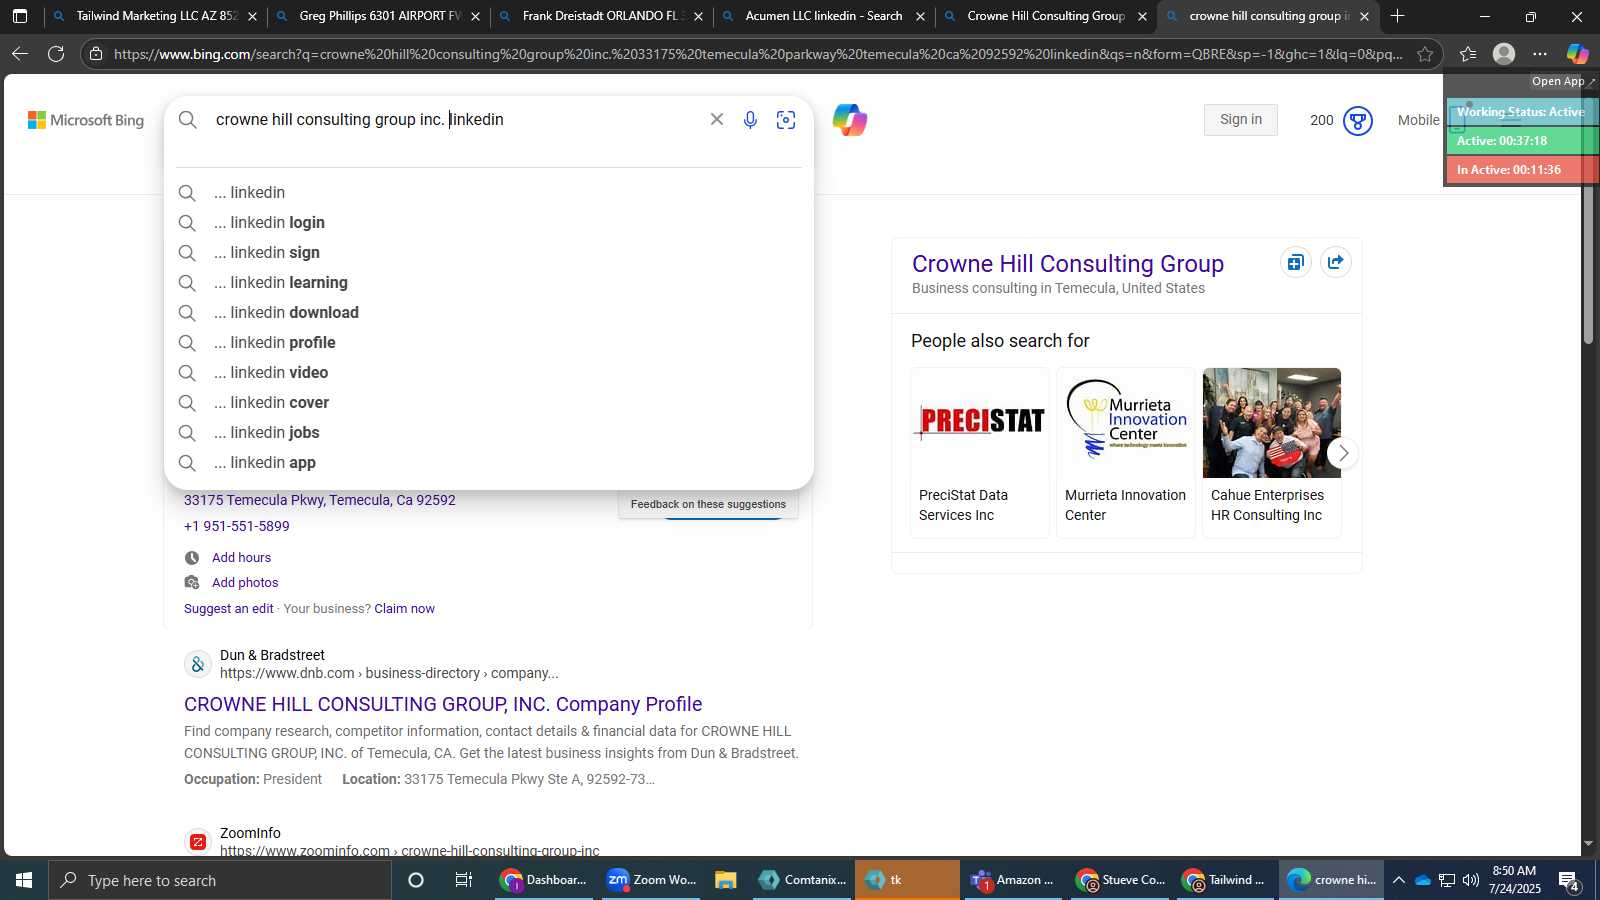Click inside the Bing search query field
Image resolution: width=1600 pixels, height=900 pixels.
(x=455, y=119)
